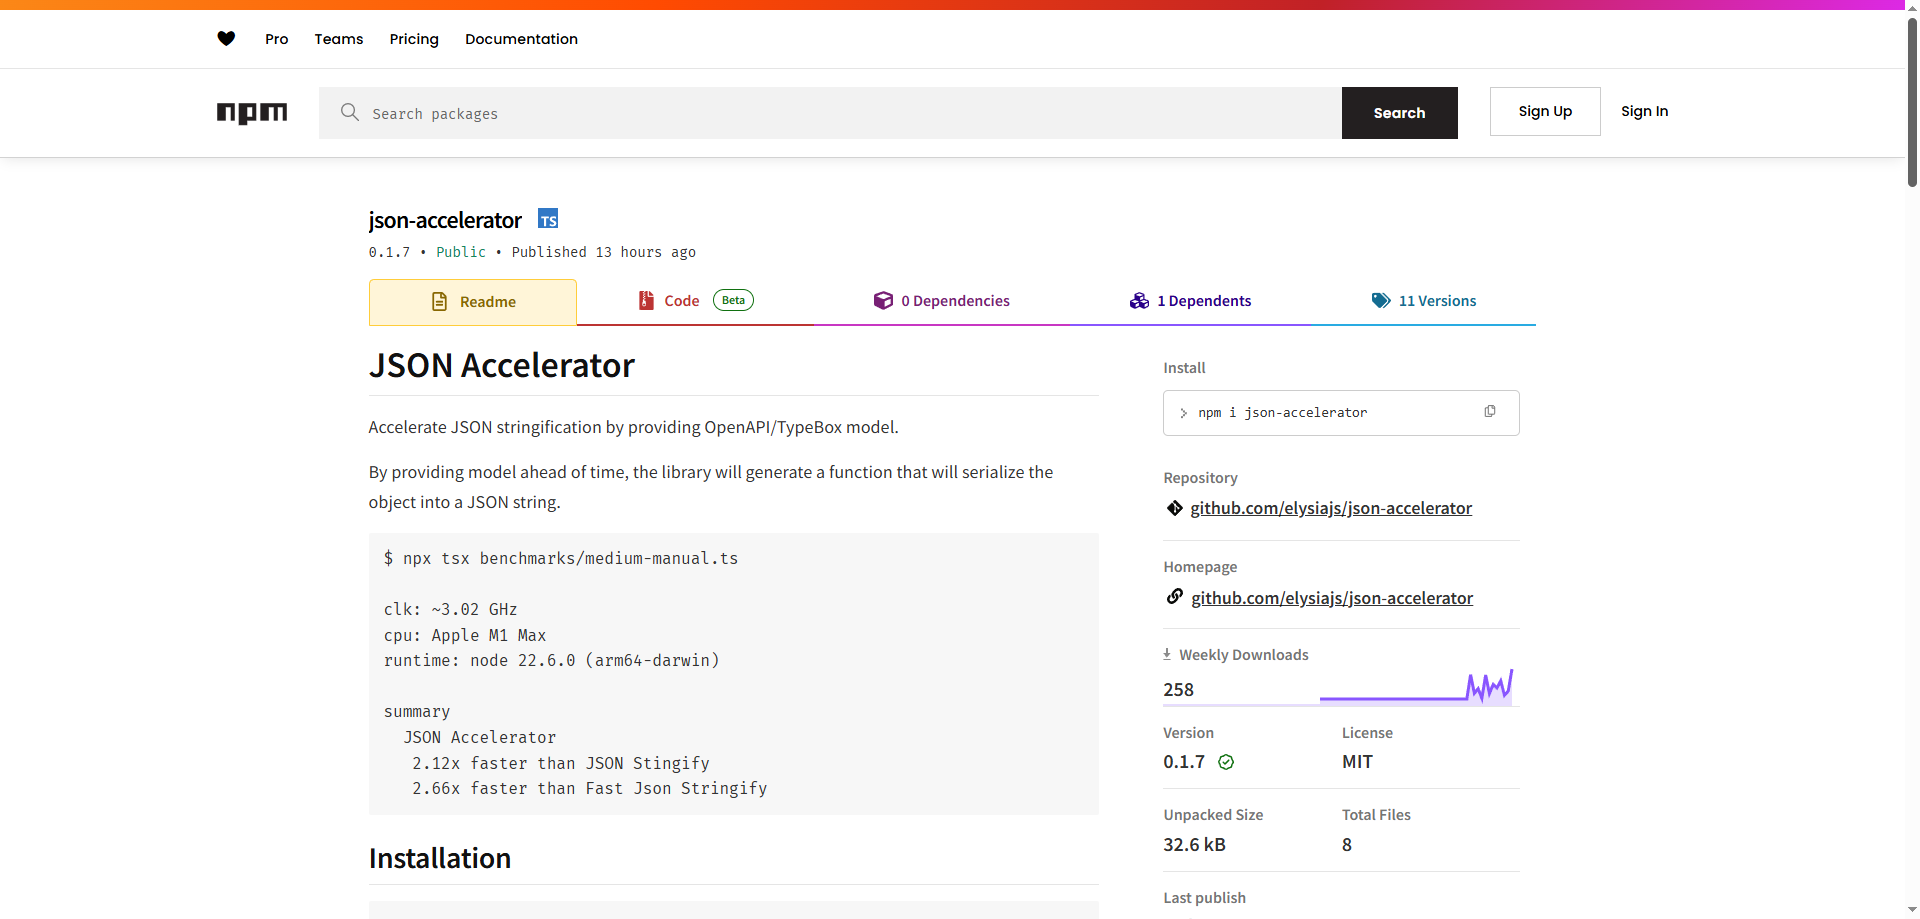The width and height of the screenshot is (1920, 919).
Task: Go to the Teams page
Action: 339,39
